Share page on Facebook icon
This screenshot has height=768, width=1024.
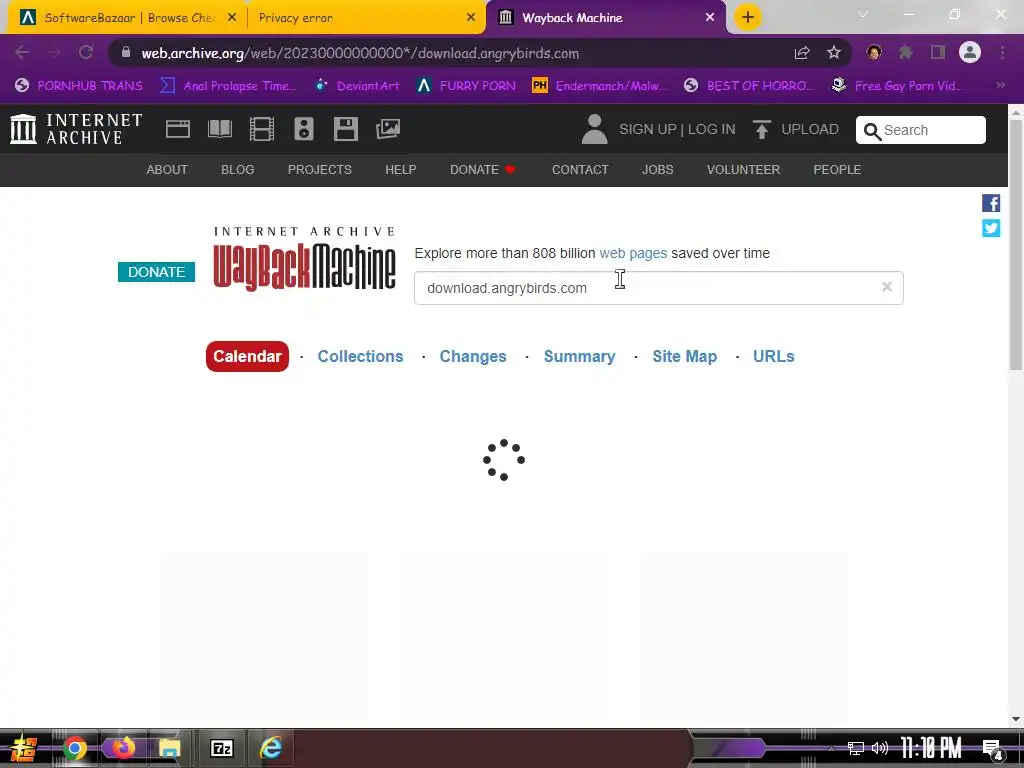[x=991, y=203]
